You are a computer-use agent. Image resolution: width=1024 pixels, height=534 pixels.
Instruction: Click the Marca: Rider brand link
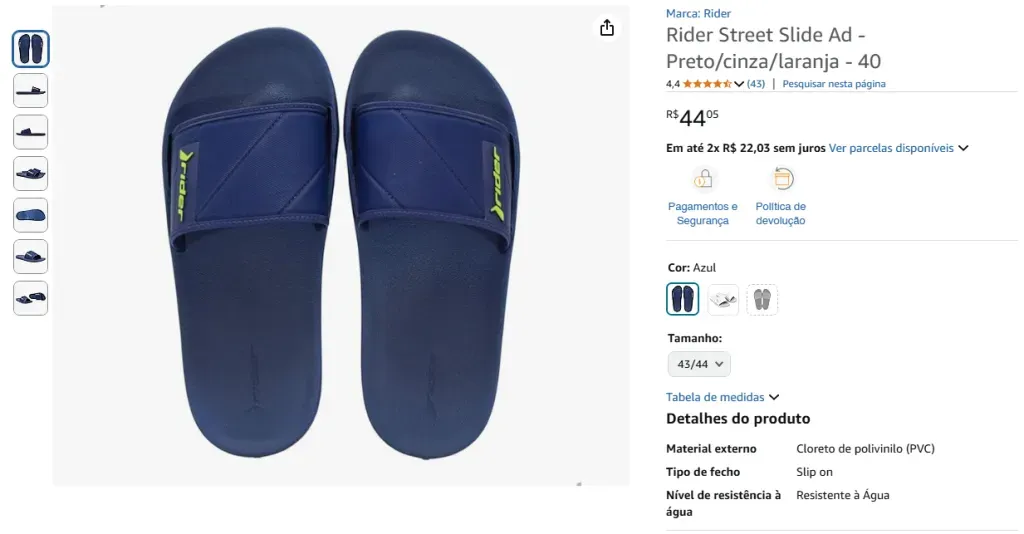tap(698, 13)
